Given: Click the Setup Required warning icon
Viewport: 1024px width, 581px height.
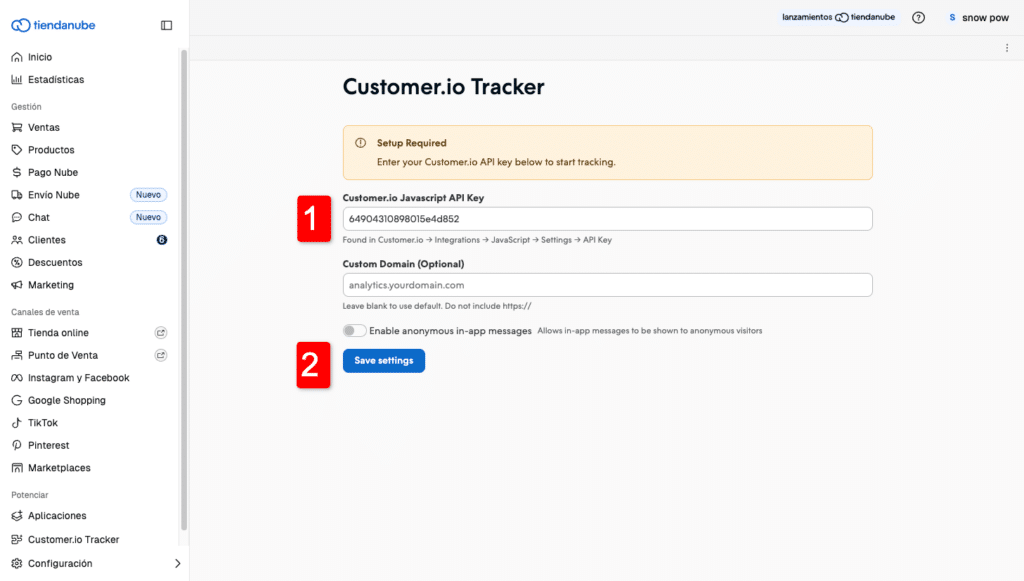Looking at the screenshot, I should (360, 143).
